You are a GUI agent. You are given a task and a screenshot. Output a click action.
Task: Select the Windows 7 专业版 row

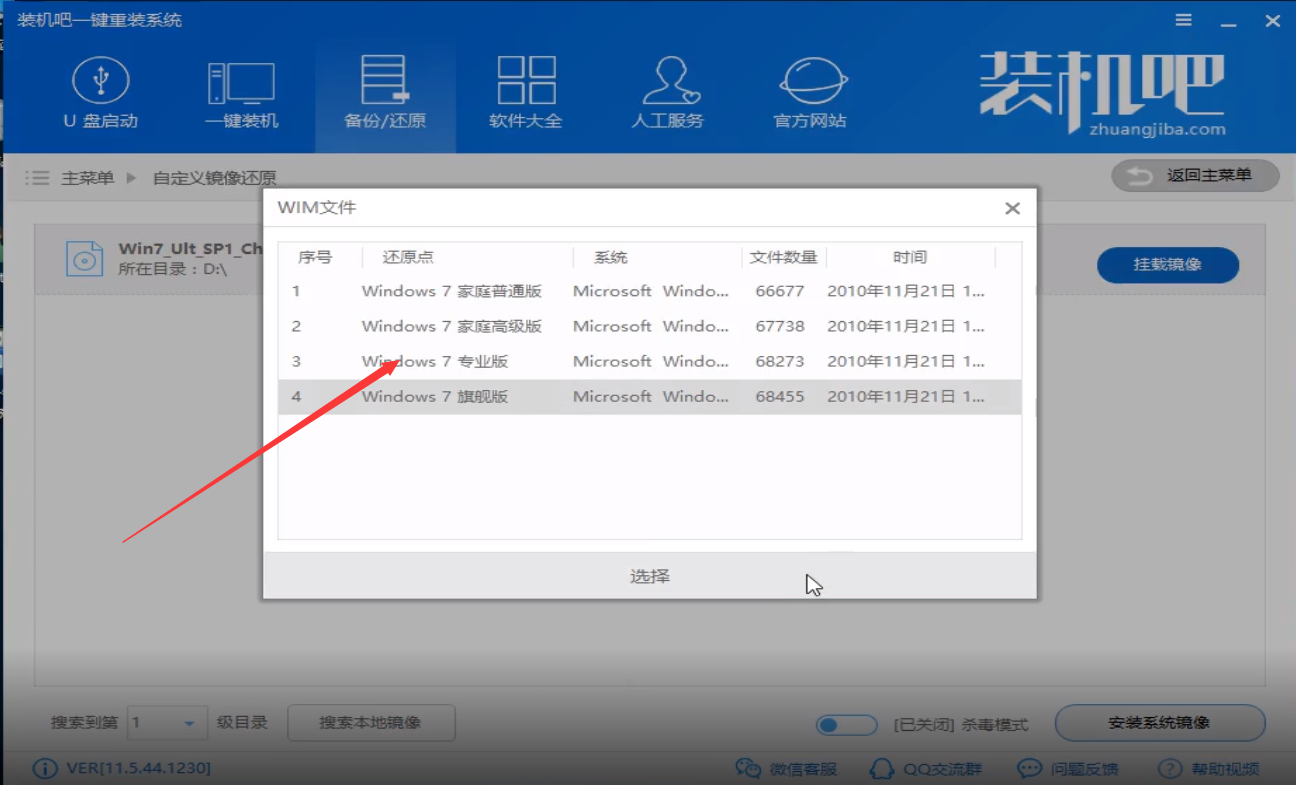[649, 361]
